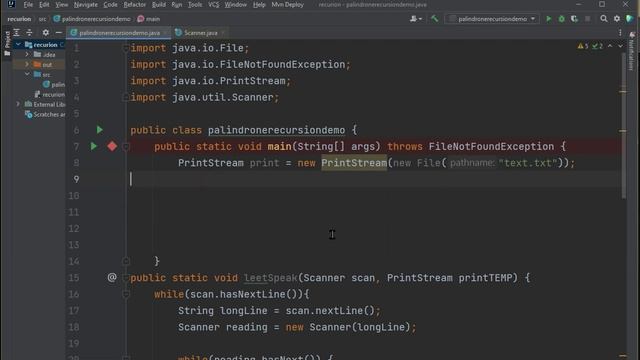
Task: Open the Edit menu
Action: point(44,5)
